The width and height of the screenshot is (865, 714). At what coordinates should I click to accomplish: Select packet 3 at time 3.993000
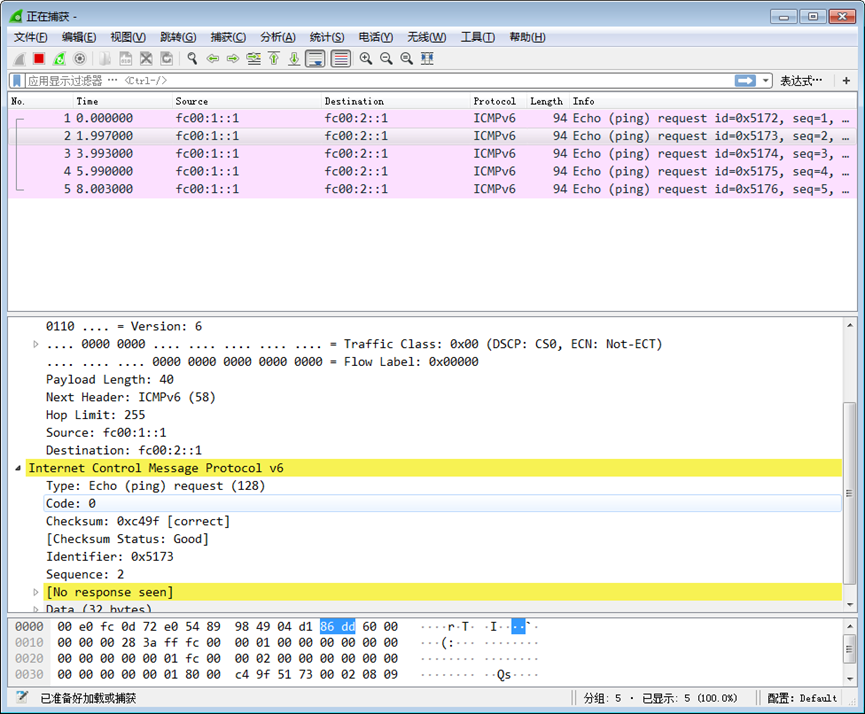point(432,153)
